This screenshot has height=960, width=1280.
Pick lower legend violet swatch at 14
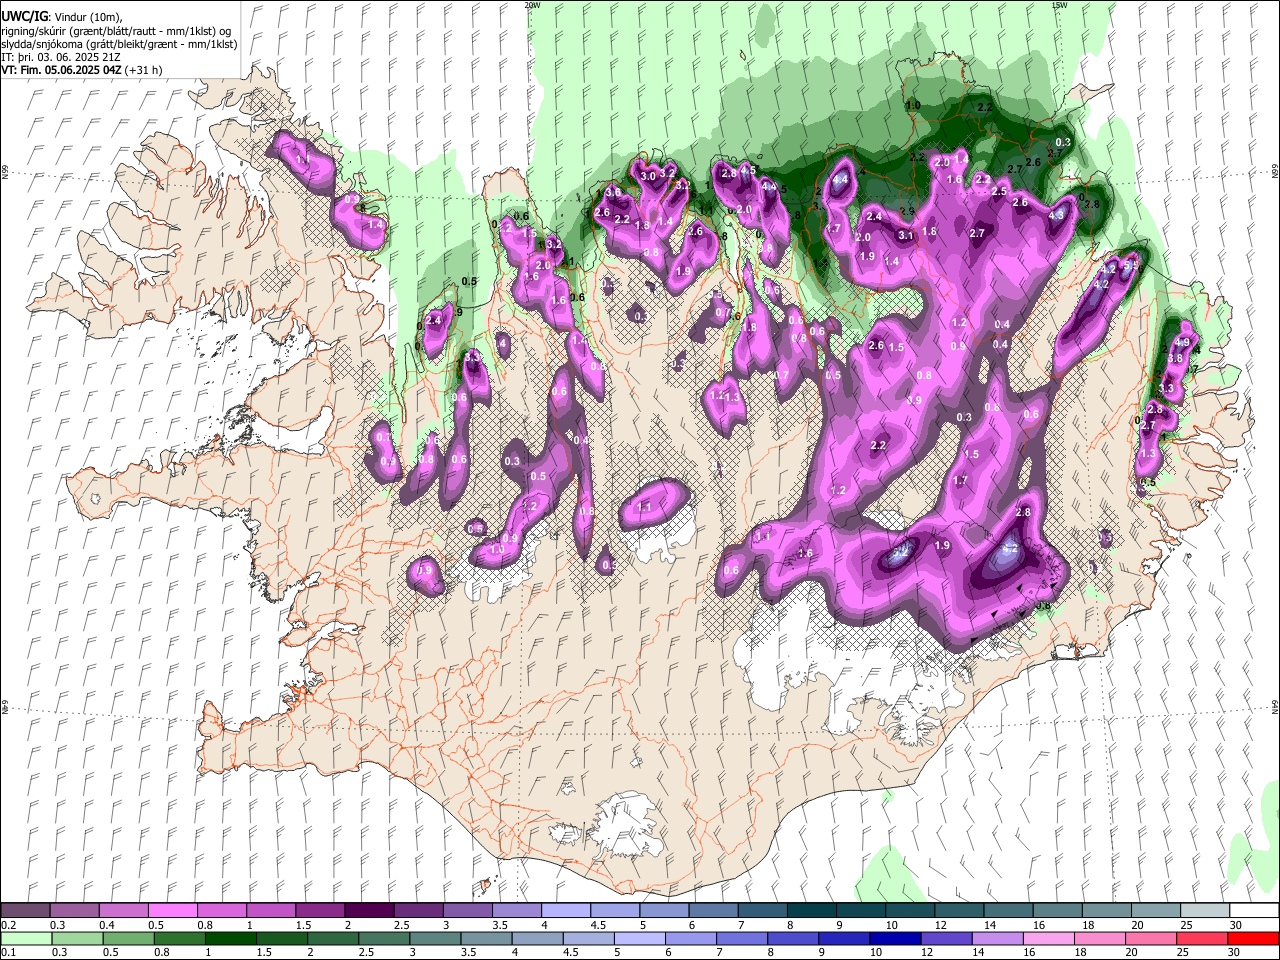(996, 938)
